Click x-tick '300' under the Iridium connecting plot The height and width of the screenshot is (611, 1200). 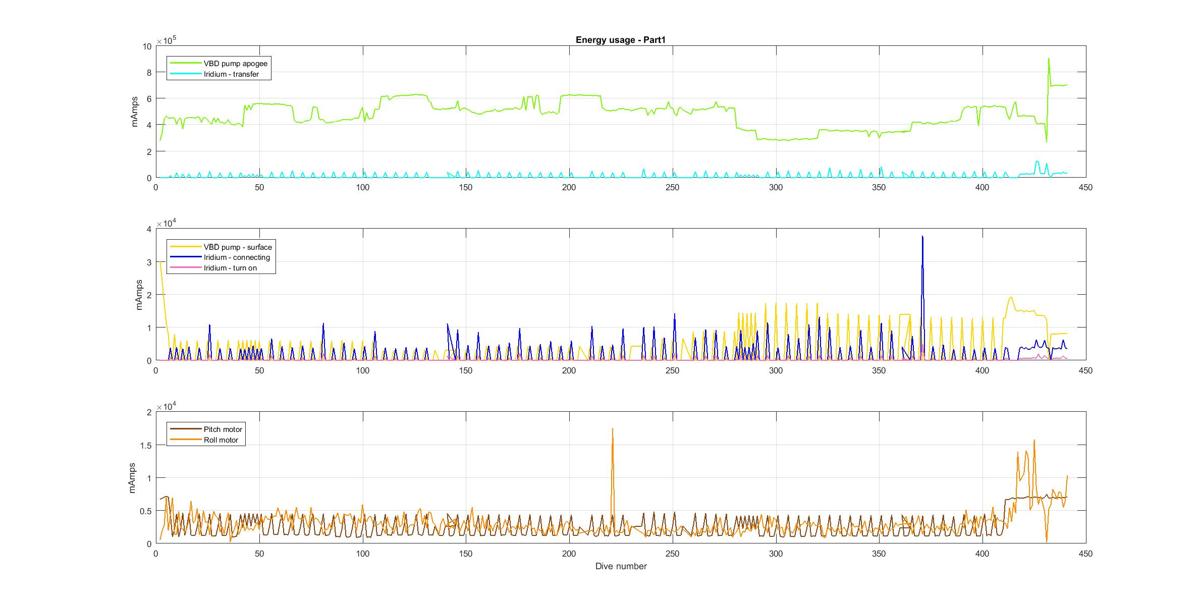coord(775,370)
